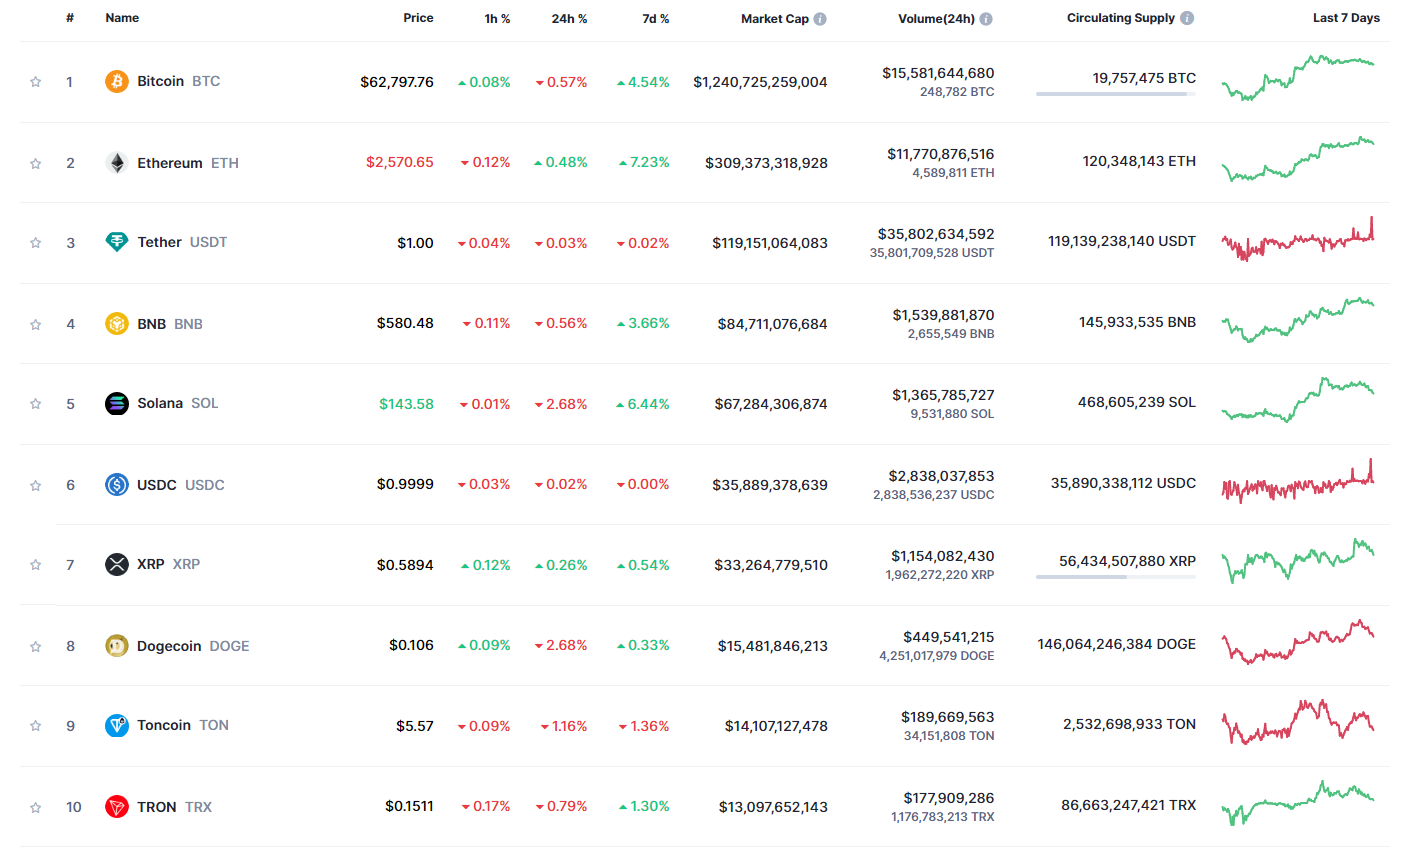Image resolution: width=1427 pixels, height=849 pixels.
Task: Open Tether's last 7 days chart
Action: click(1298, 239)
